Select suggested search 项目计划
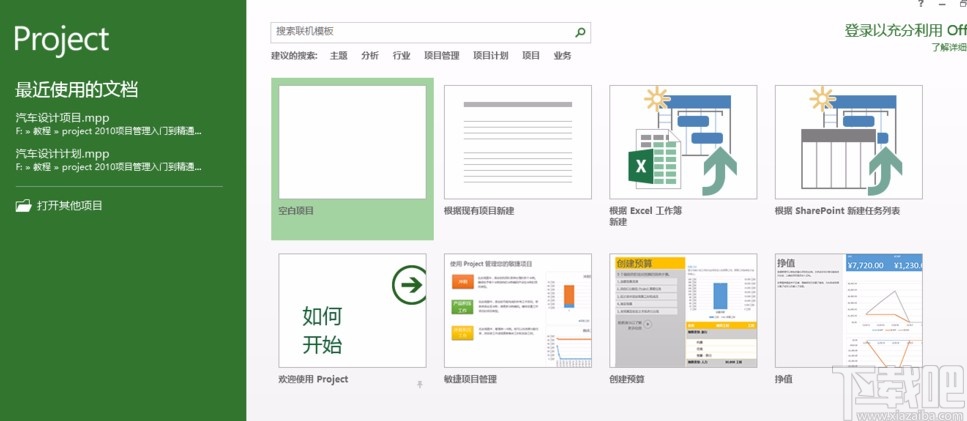The width and height of the screenshot is (967, 421). pyautogui.click(x=491, y=55)
